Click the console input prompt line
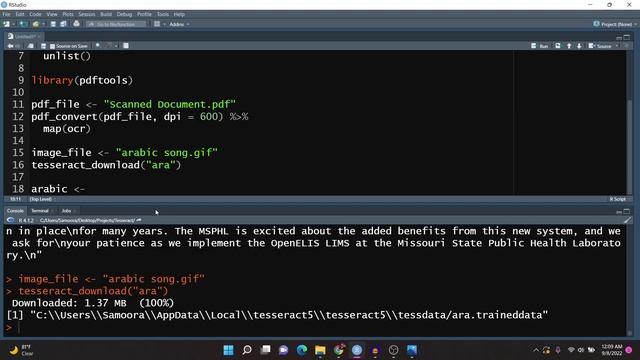Screen dimensions: 640x360 (x=316, y=327)
